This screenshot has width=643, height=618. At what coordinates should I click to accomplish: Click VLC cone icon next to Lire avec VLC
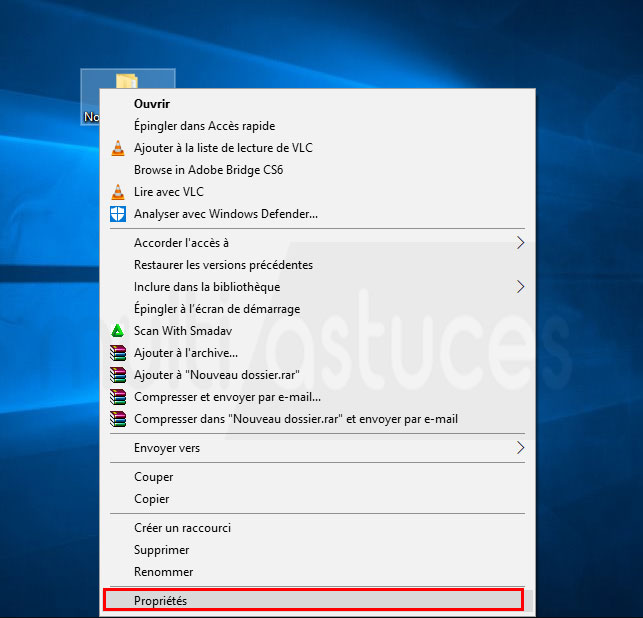pyautogui.click(x=117, y=192)
